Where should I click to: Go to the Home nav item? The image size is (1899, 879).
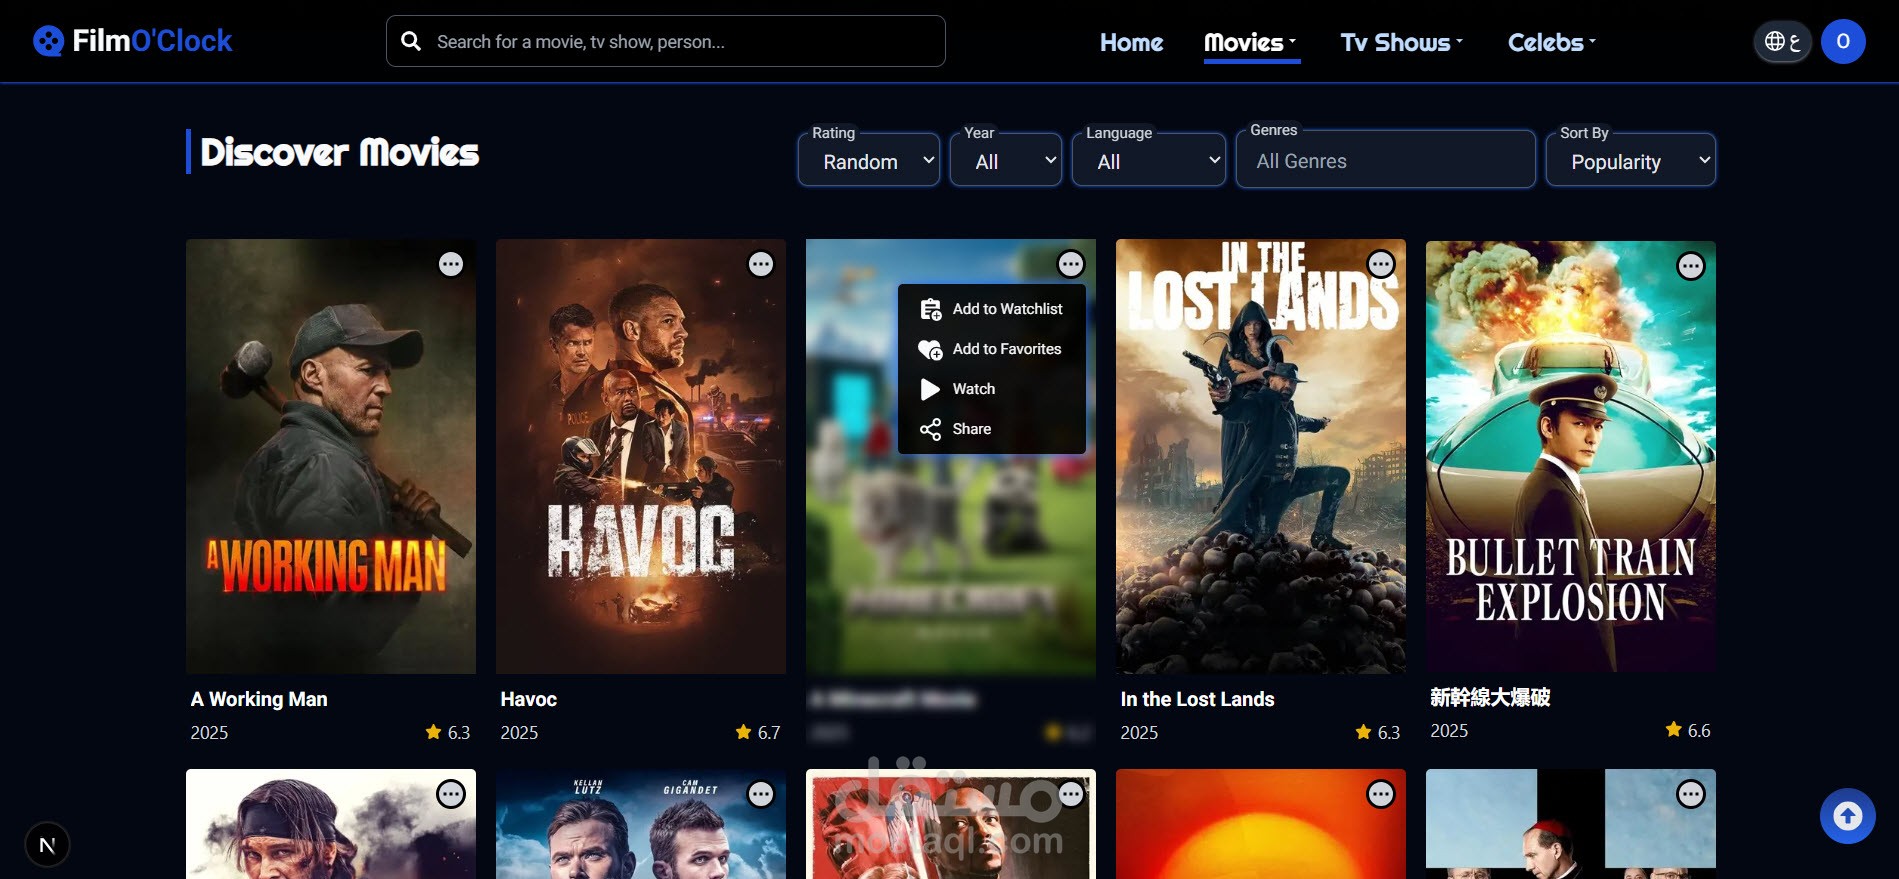1131,42
